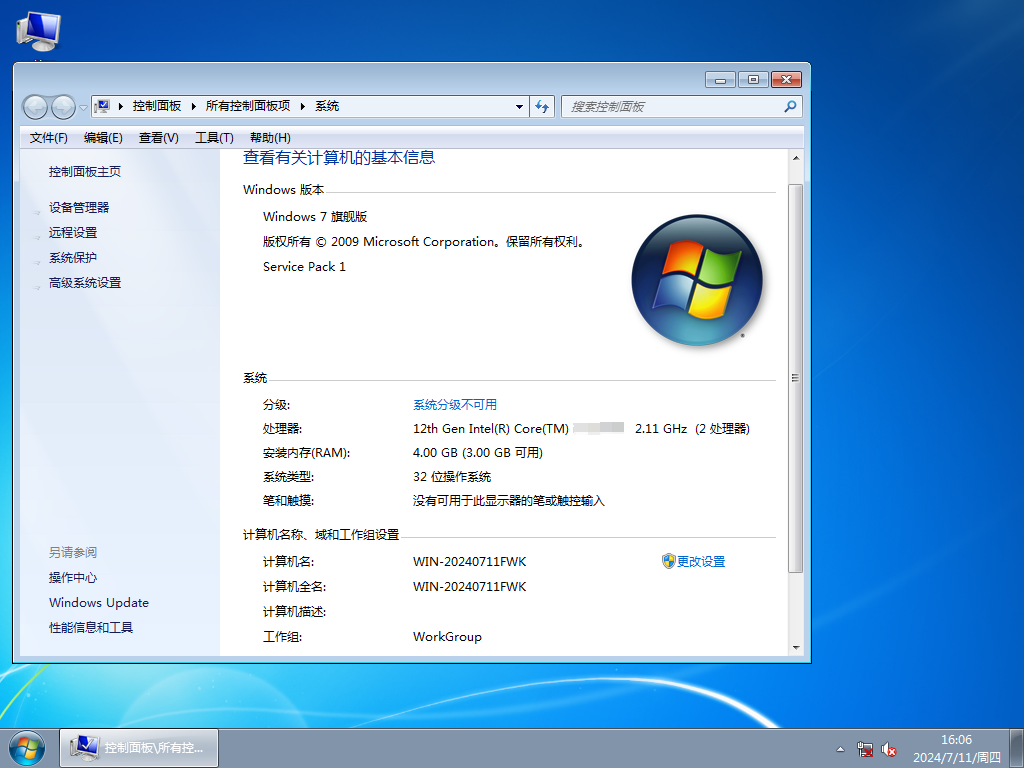Click the search magnifier icon
This screenshot has width=1024, height=768.
click(789, 106)
